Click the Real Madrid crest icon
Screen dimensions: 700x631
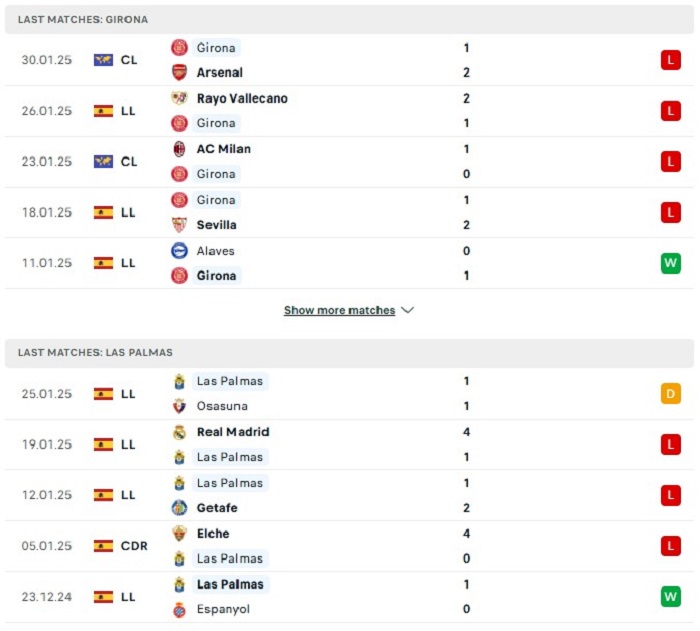point(179,432)
